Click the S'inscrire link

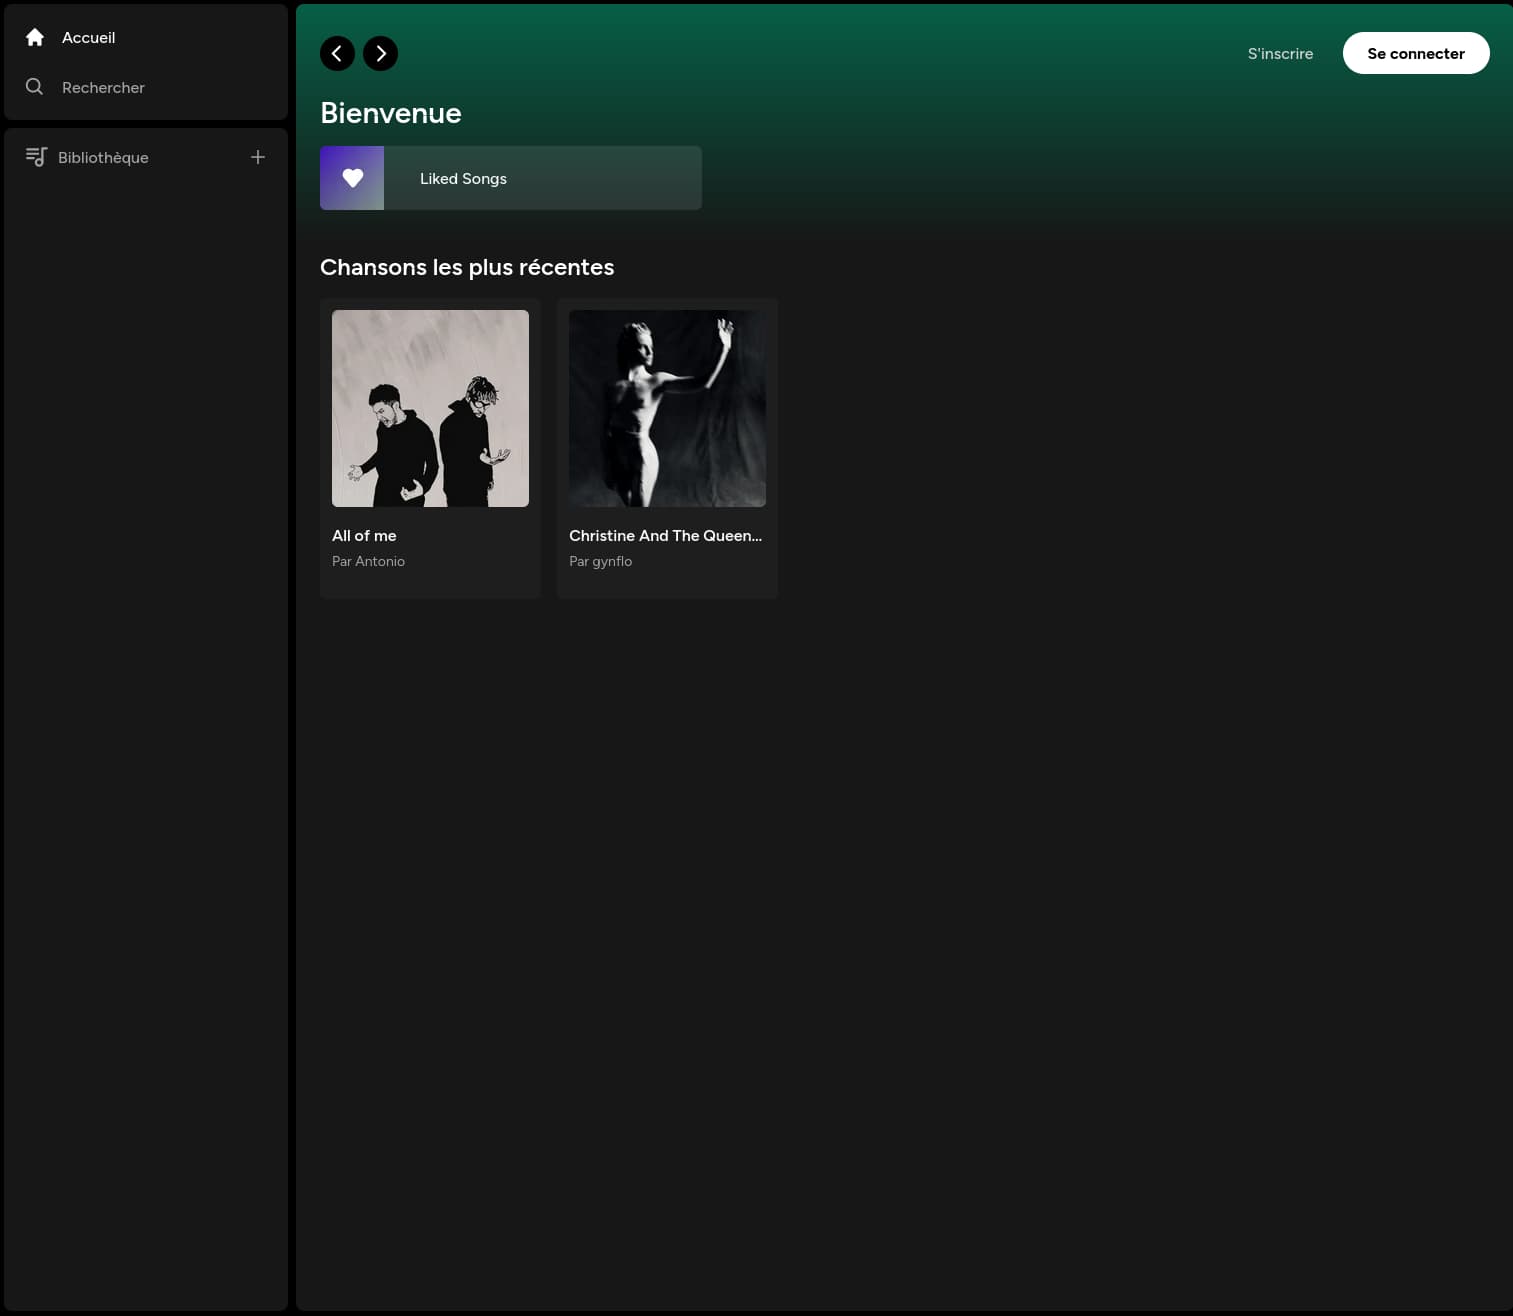pyautogui.click(x=1280, y=53)
